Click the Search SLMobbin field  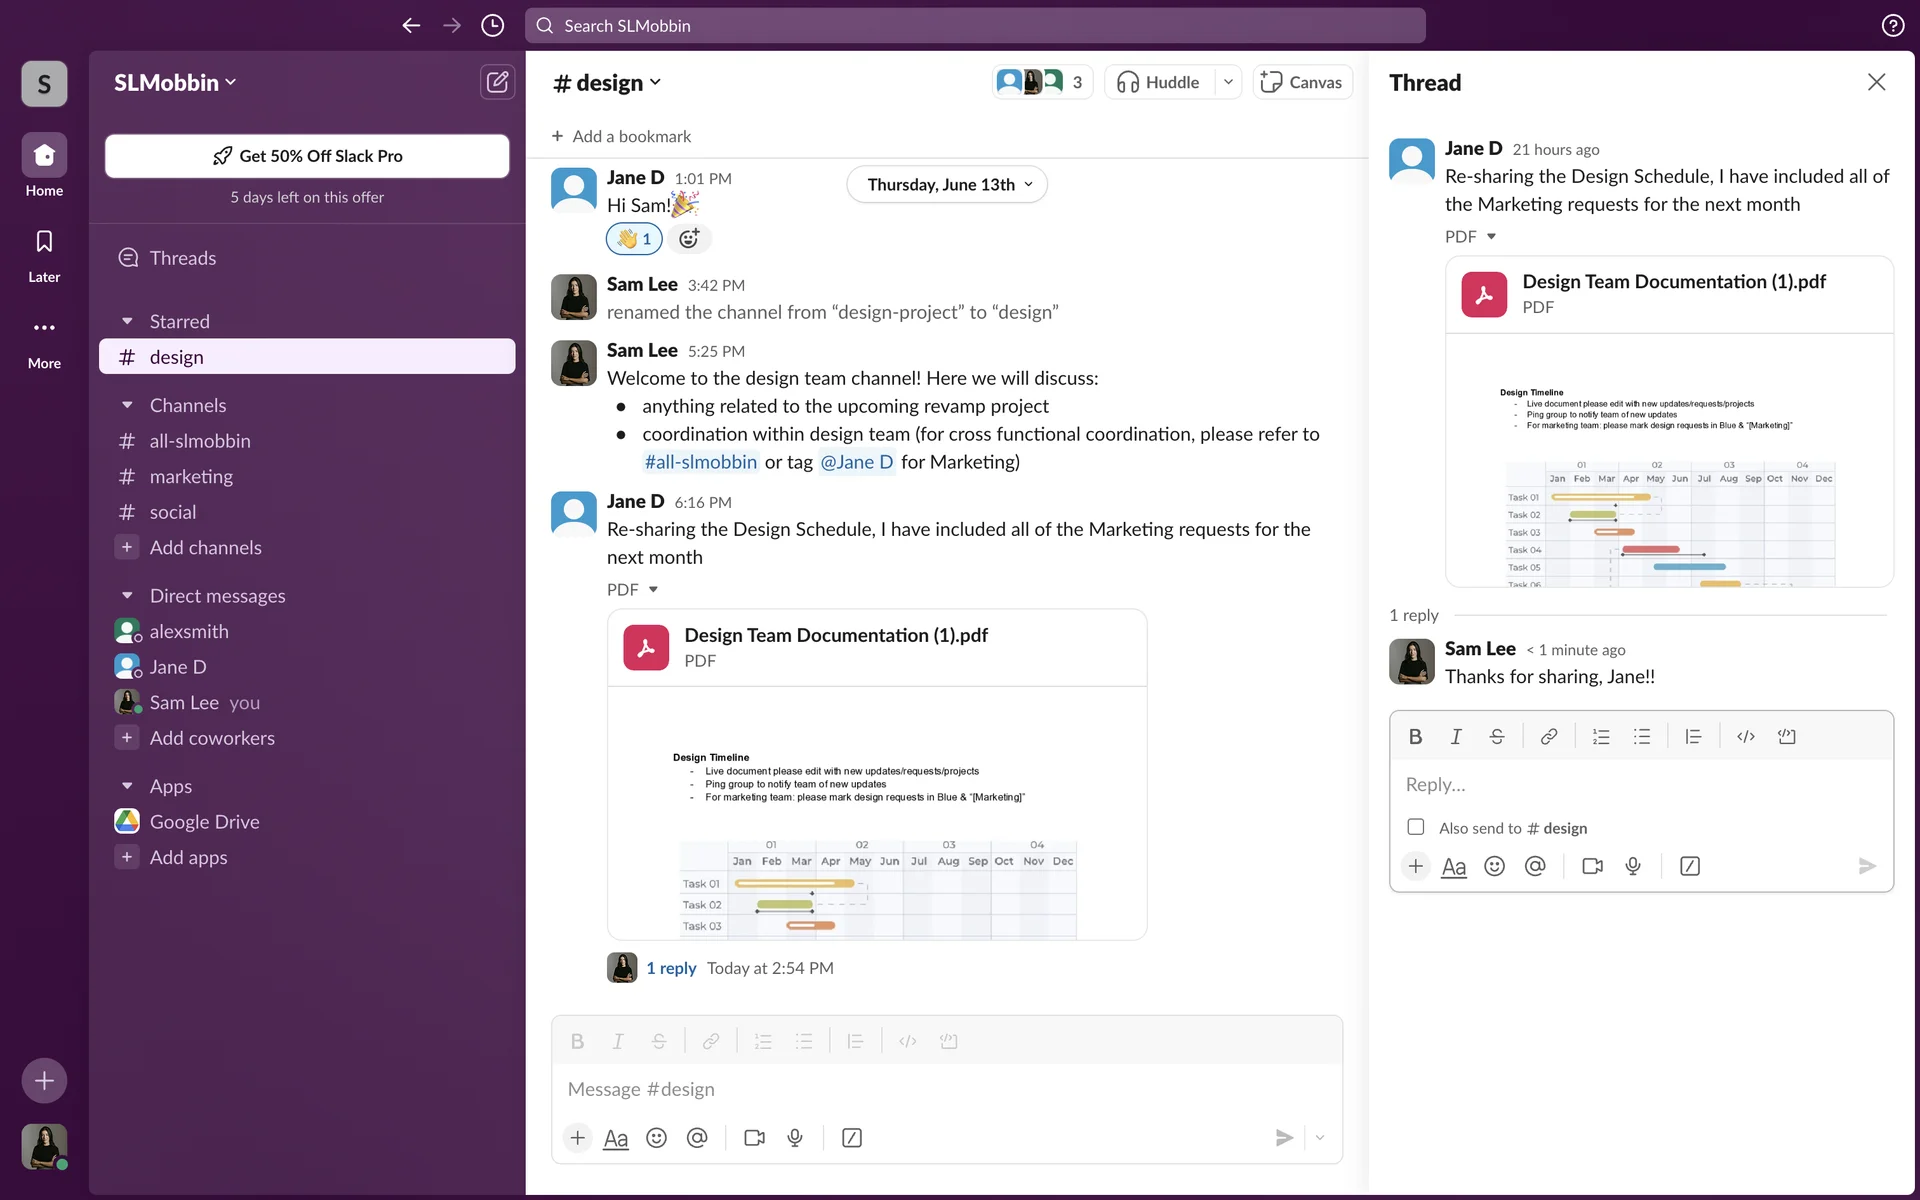975,26
